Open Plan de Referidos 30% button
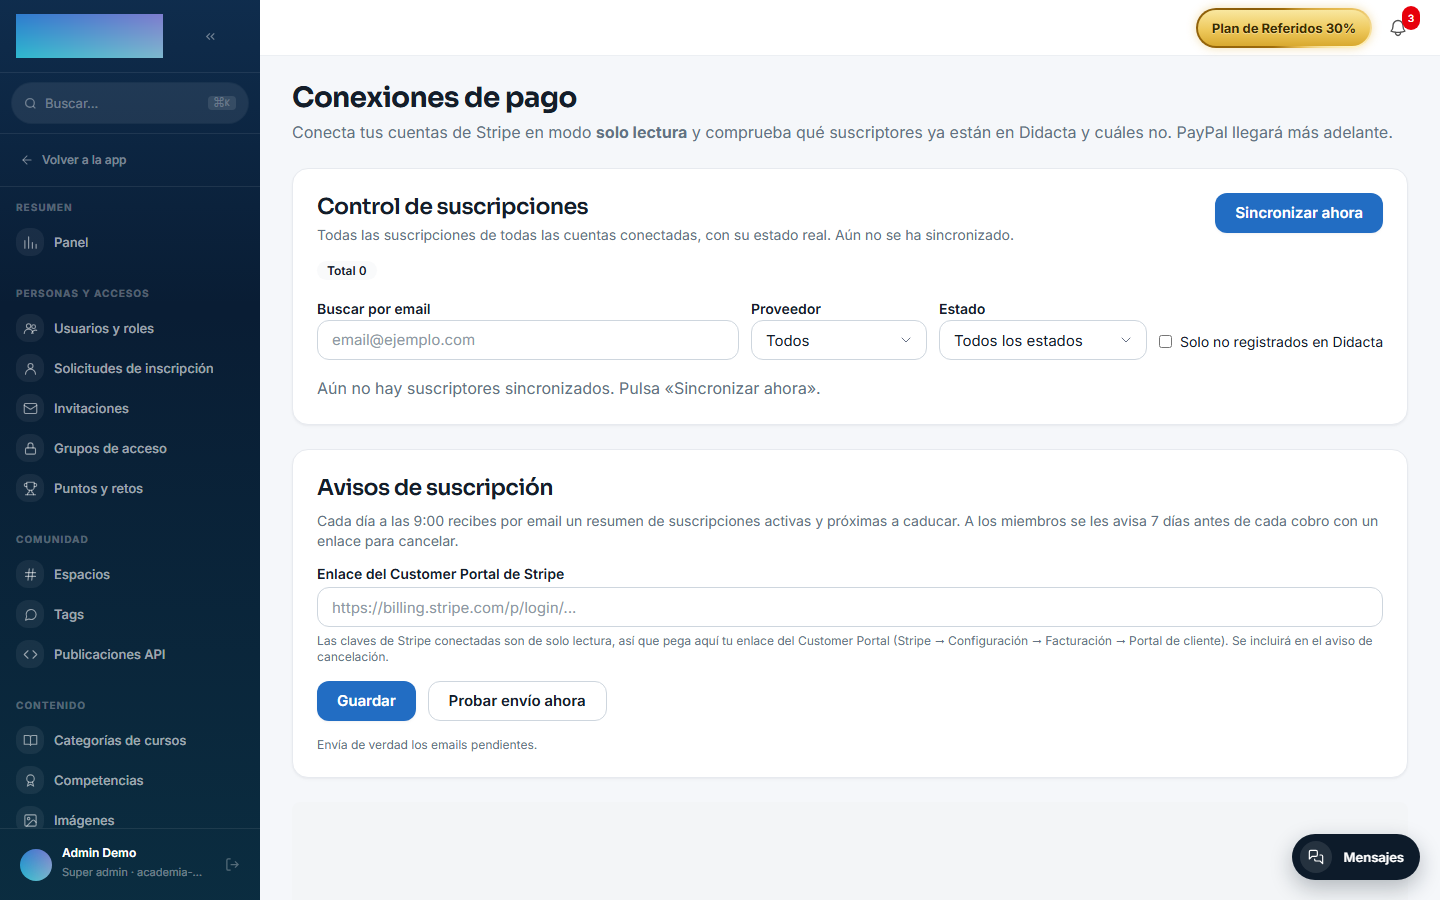Viewport: 1440px width, 900px height. (1283, 28)
